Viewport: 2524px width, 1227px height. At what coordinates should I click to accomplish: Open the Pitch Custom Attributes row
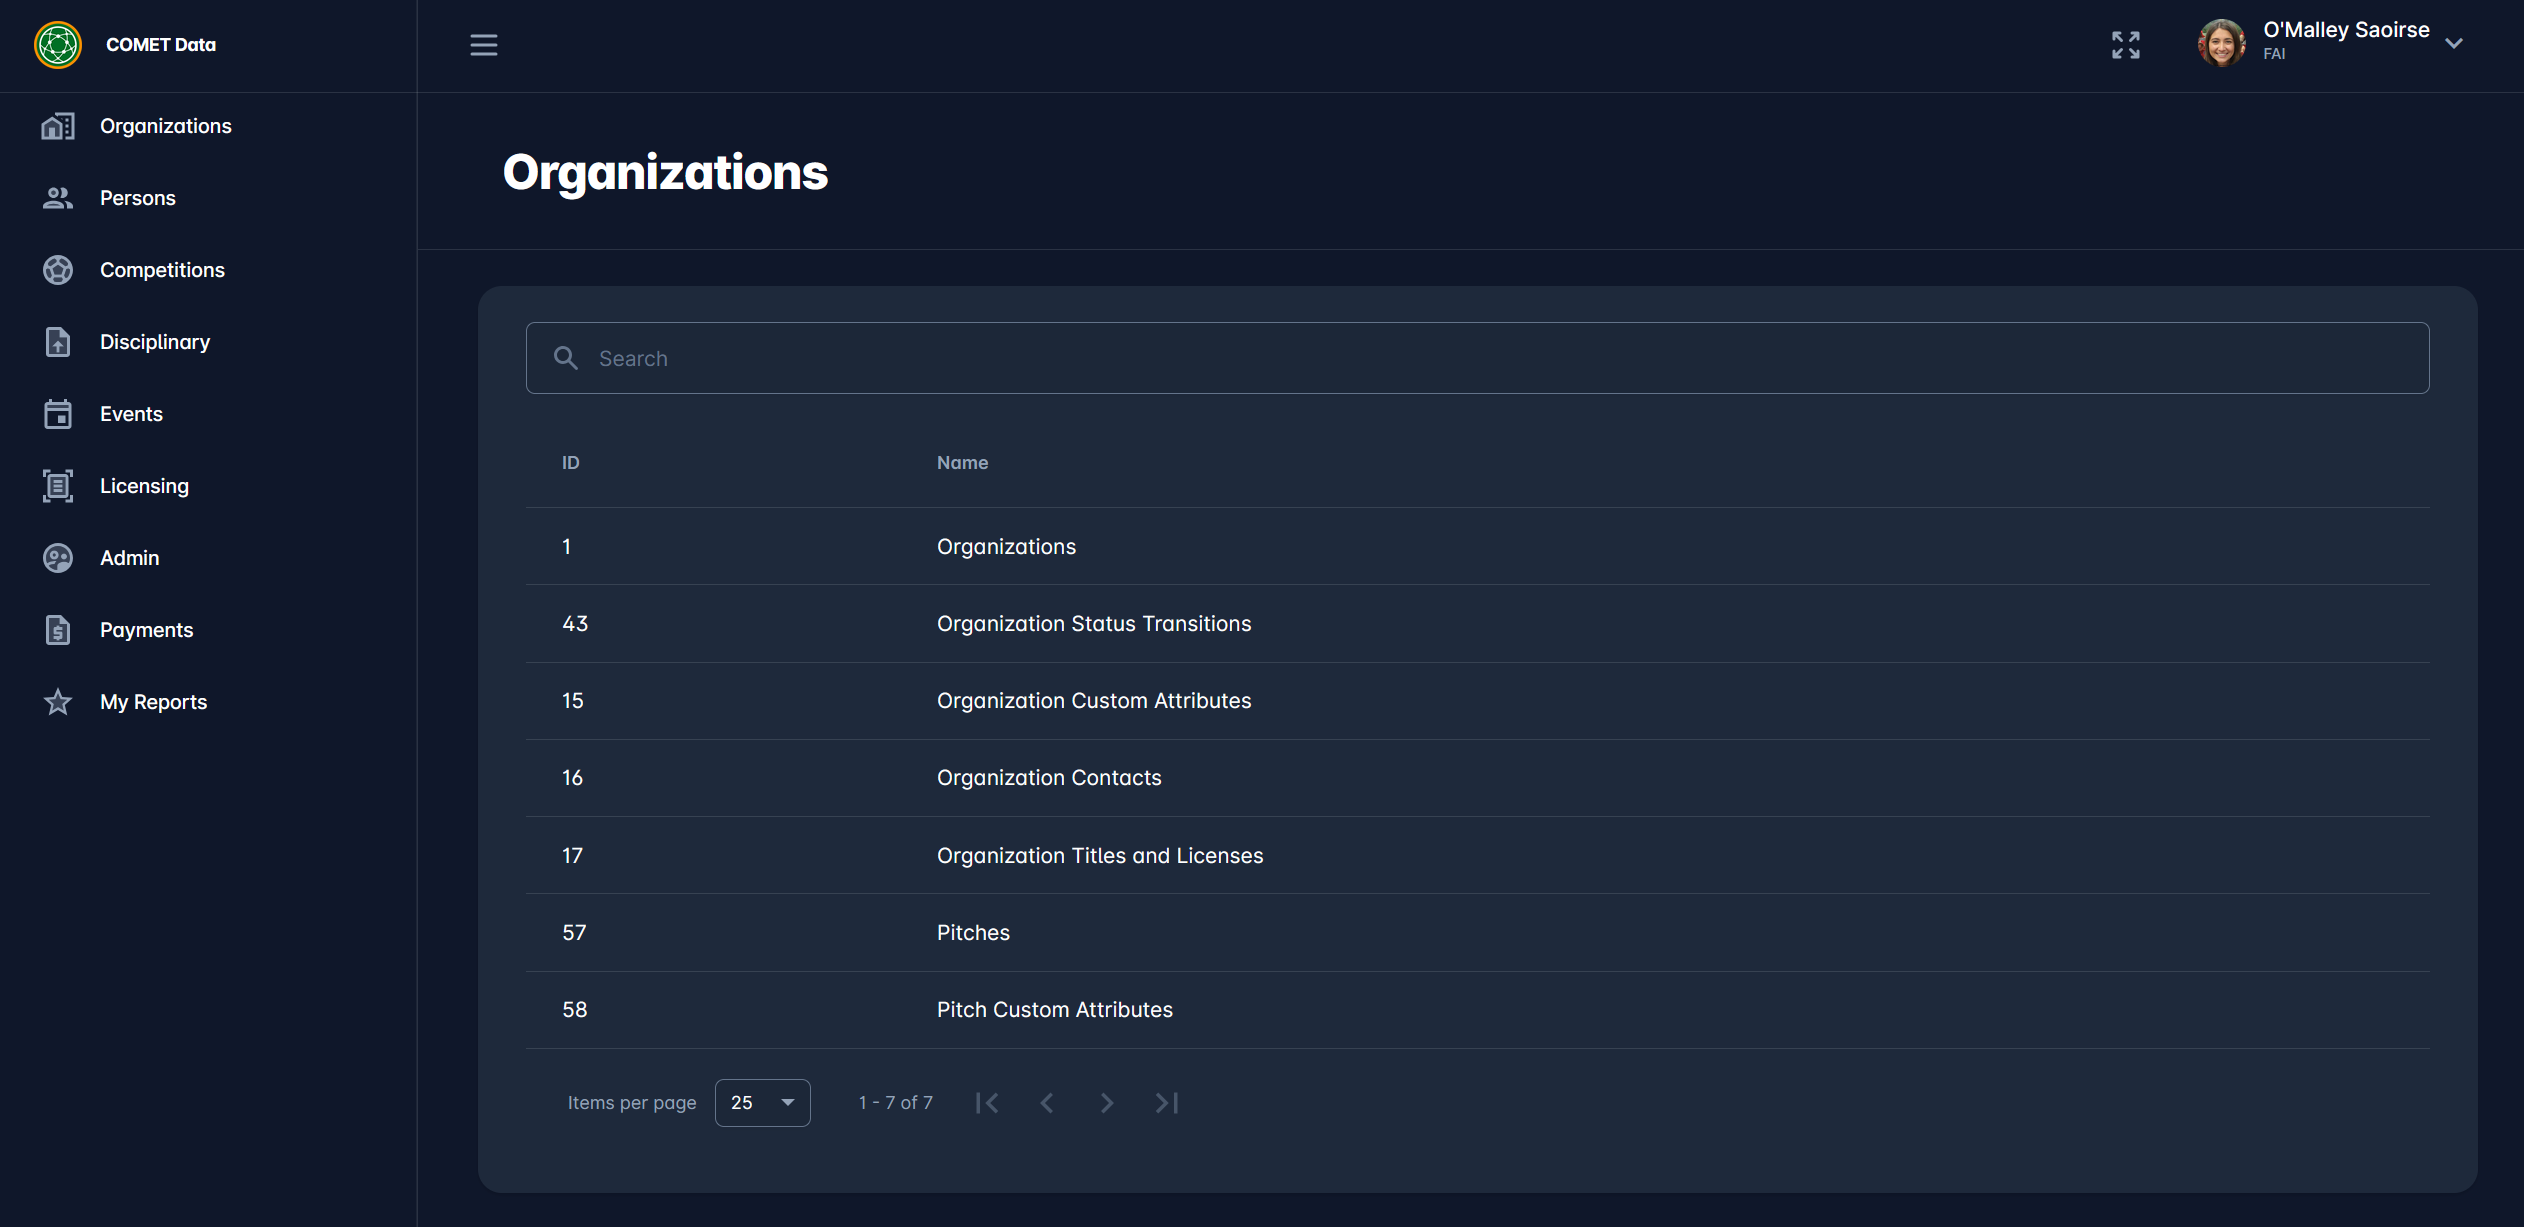[x=1055, y=1009]
